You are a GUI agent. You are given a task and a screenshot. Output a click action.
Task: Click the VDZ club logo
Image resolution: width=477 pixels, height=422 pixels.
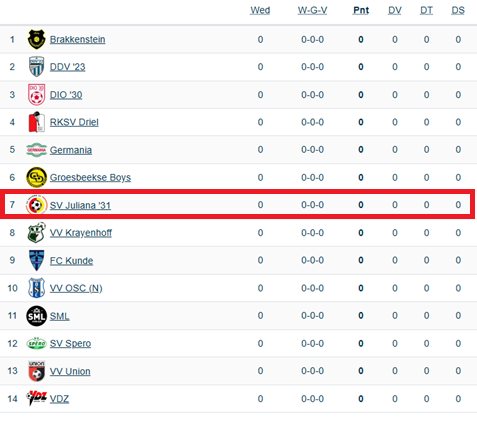(36, 398)
